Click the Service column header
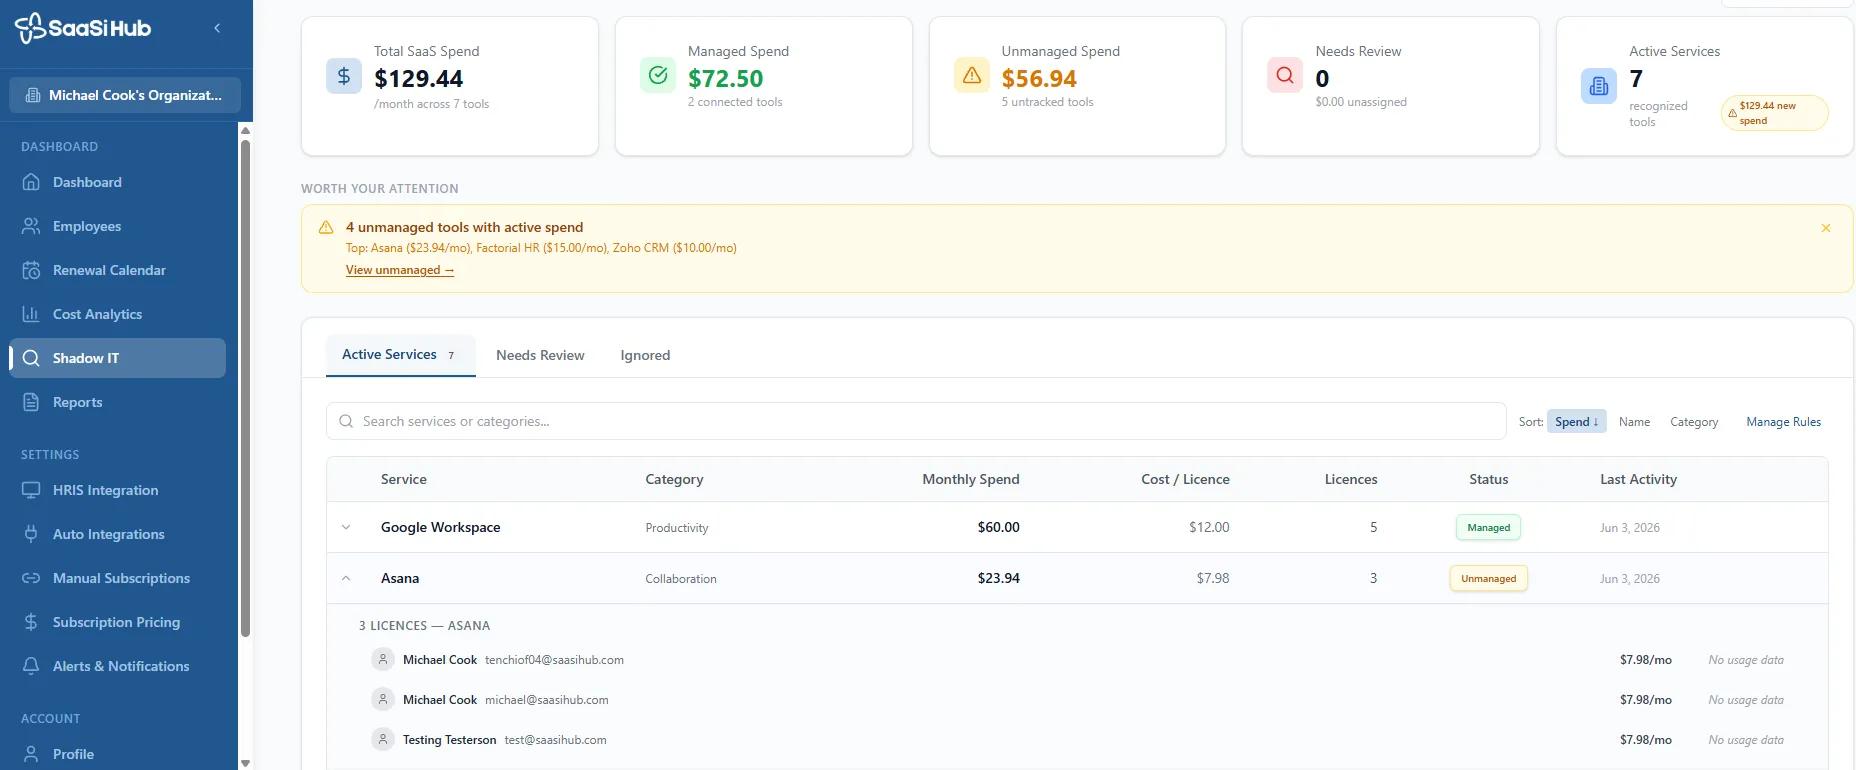This screenshot has width=1856, height=770. [404, 479]
